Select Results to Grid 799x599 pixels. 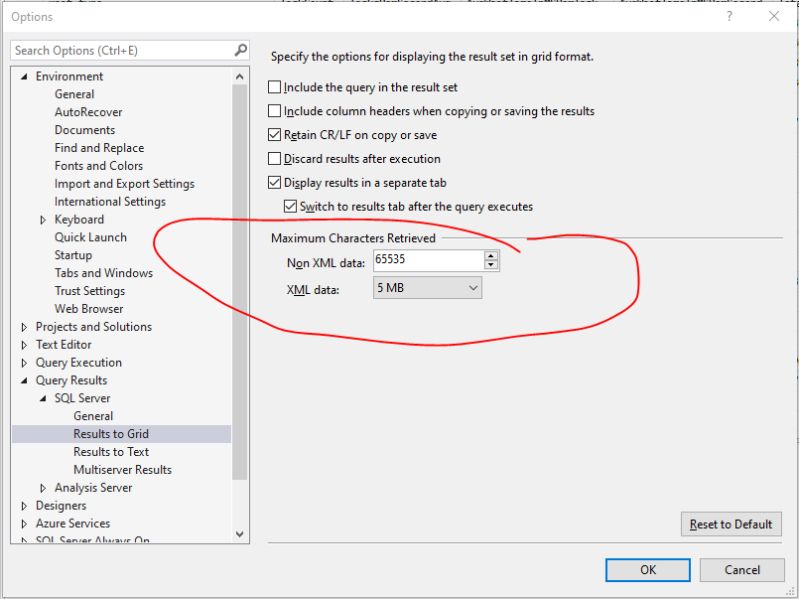click(111, 434)
